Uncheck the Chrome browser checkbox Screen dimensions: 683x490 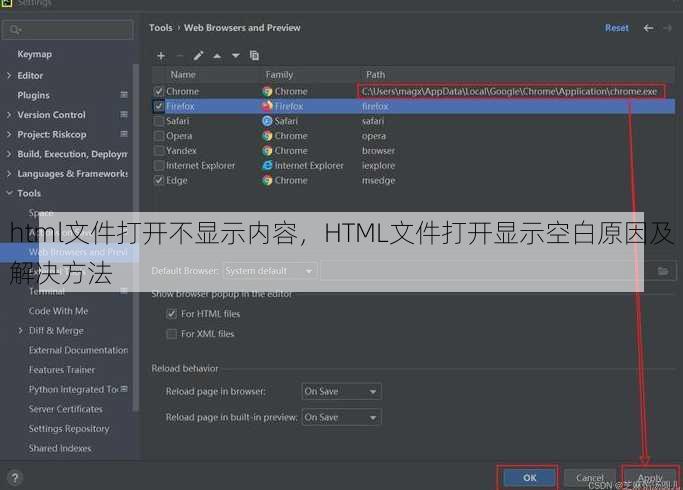tap(159, 91)
